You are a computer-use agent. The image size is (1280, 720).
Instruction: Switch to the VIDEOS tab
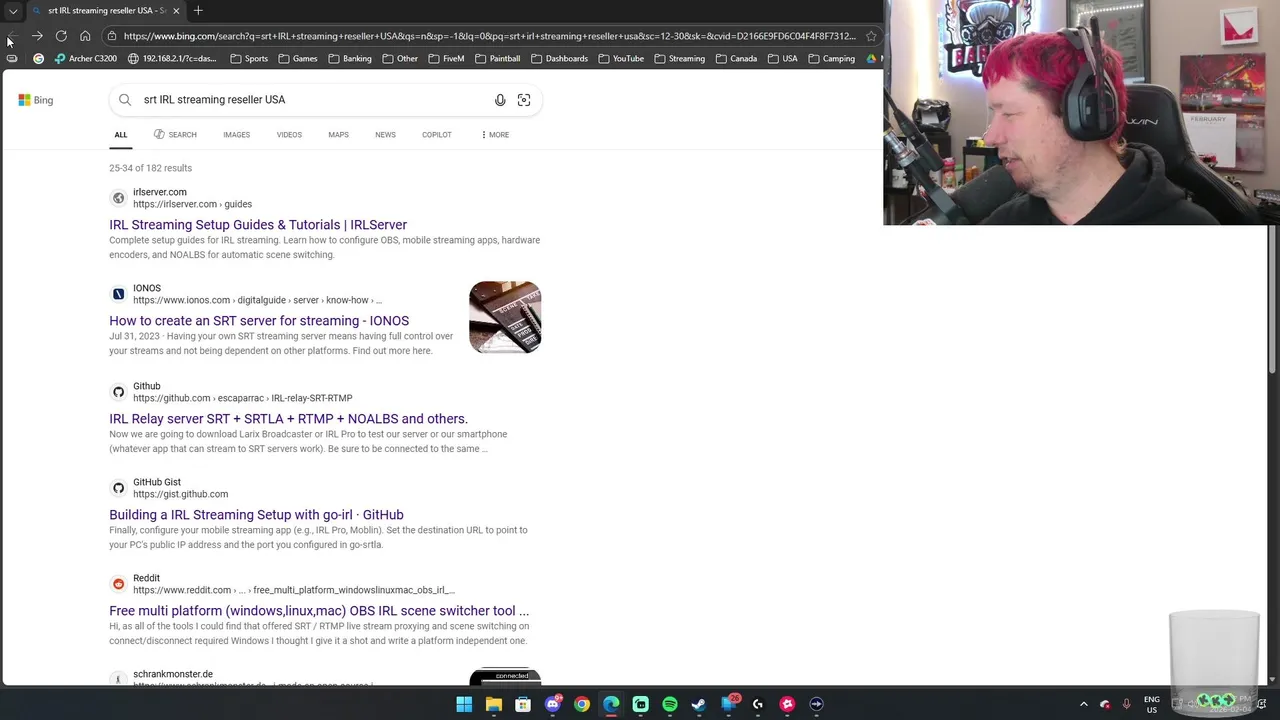click(x=289, y=135)
